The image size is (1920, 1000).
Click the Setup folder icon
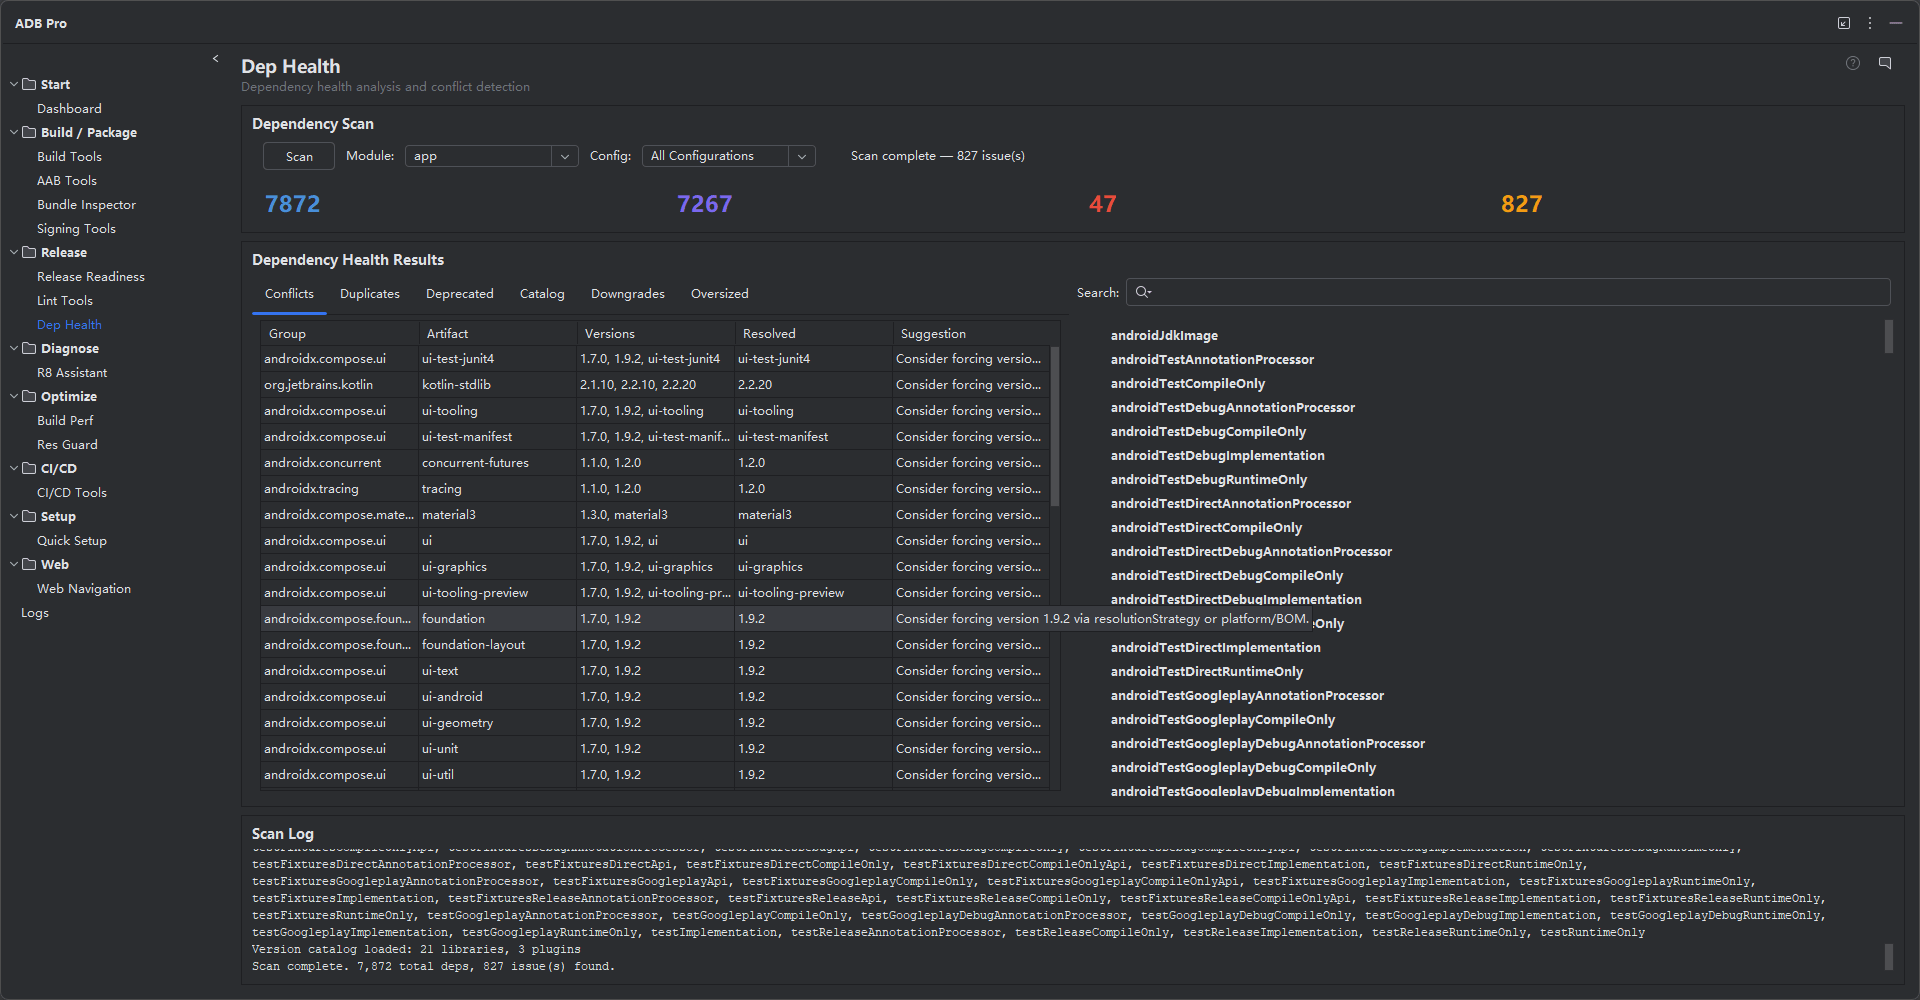point(30,516)
